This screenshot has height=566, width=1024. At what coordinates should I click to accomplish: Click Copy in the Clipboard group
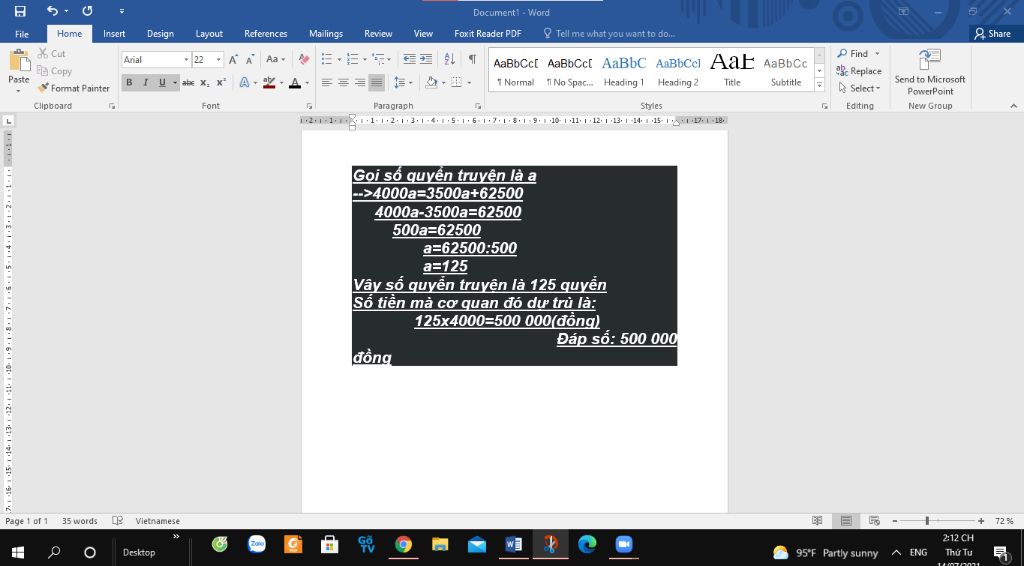(x=54, y=71)
